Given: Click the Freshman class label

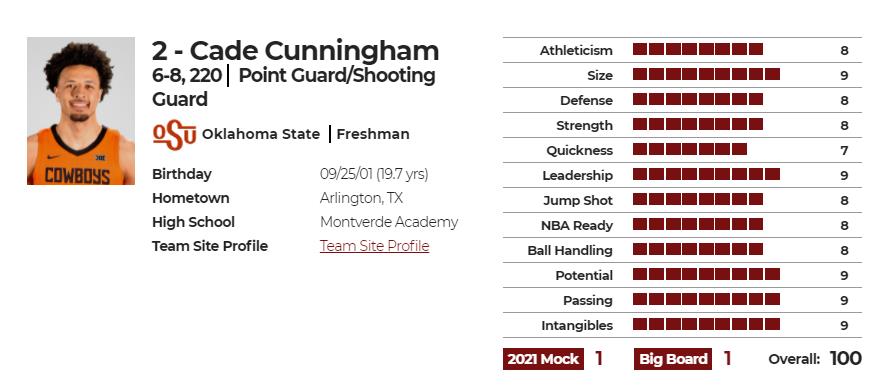Looking at the screenshot, I should [373, 134].
